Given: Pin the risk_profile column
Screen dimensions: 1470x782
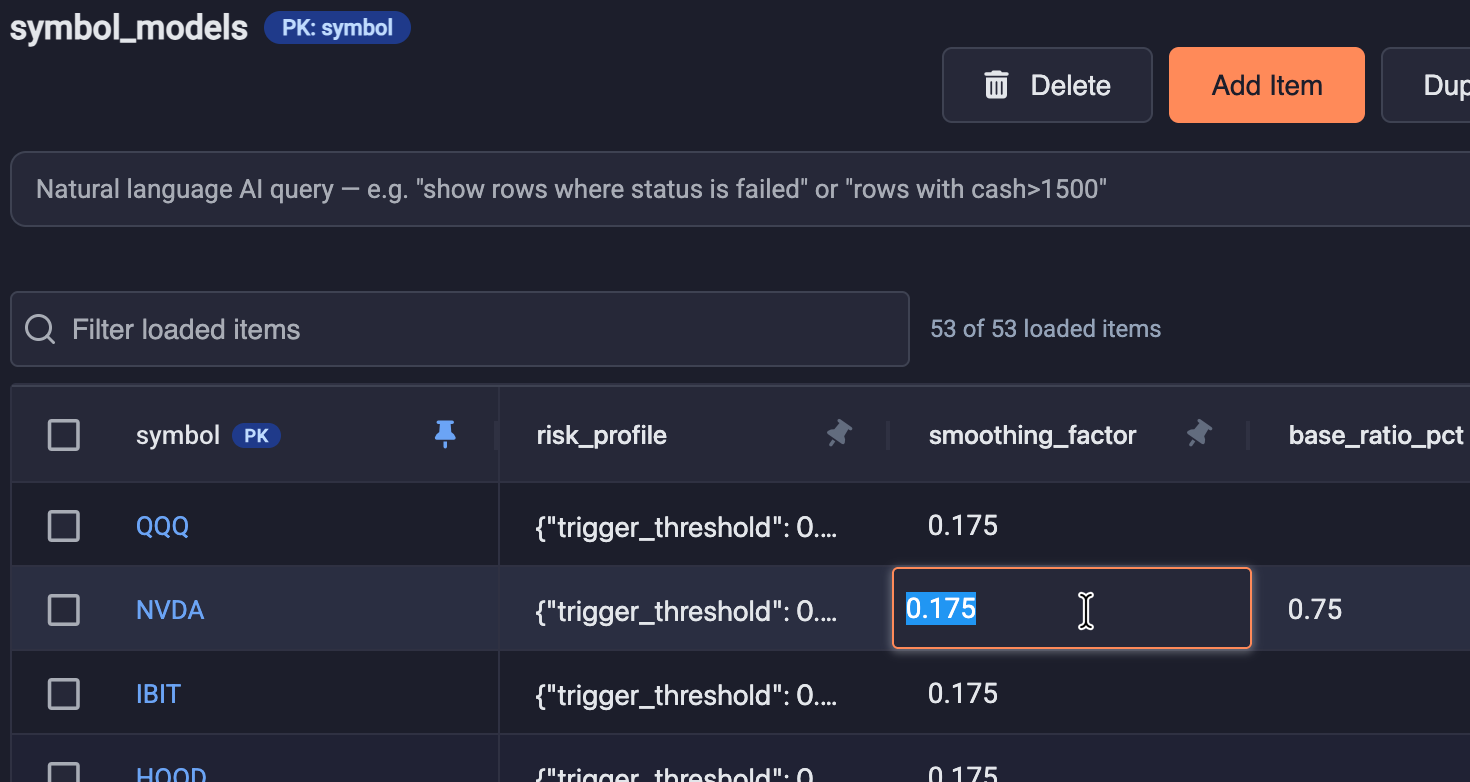Looking at the screenshot, I should point(839,434).
